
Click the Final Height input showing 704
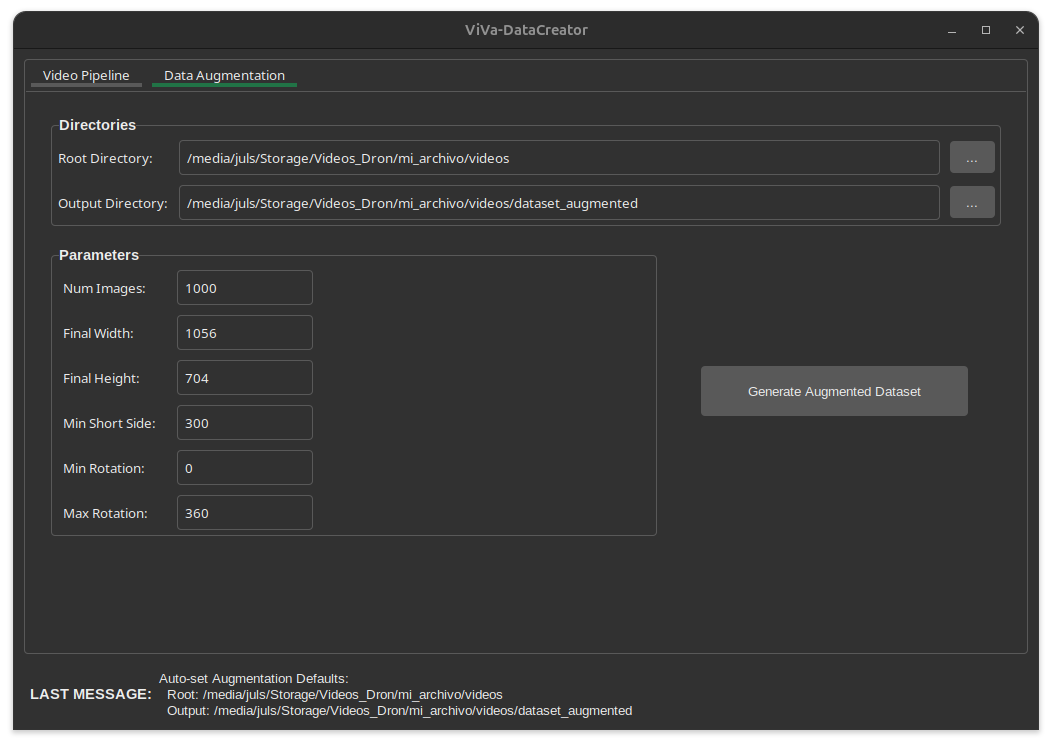pyautogui.click(x=244, y=377)
